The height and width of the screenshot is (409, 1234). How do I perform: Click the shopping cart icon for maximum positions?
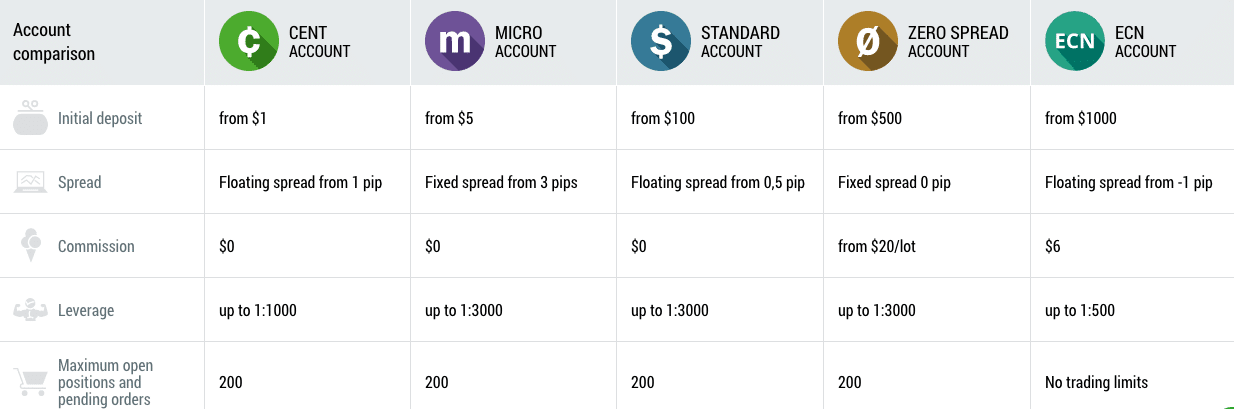pyautogui.click(x=31, y=382)
